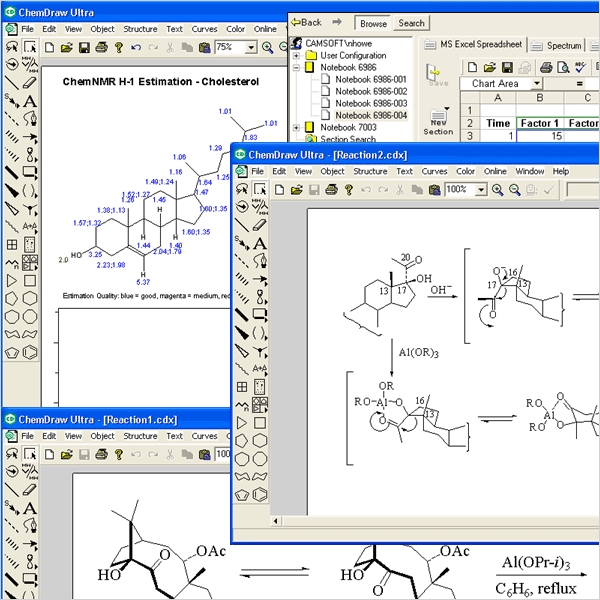The height and width of the screenshot is (600, 600).
Task: Choose the Text tool in Reaction2 window
Action: [x=260, y=243]
